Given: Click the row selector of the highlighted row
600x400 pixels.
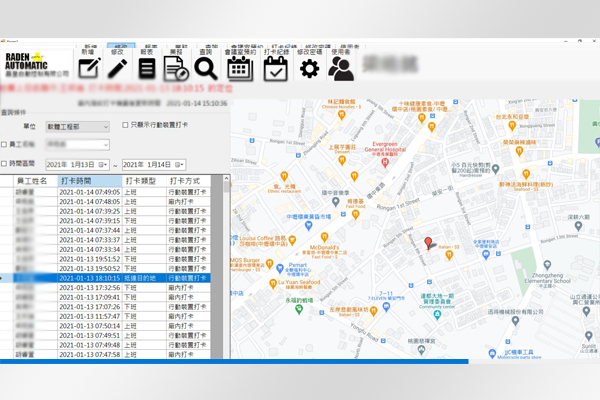Looking at the screenshot, I should 7,278.
